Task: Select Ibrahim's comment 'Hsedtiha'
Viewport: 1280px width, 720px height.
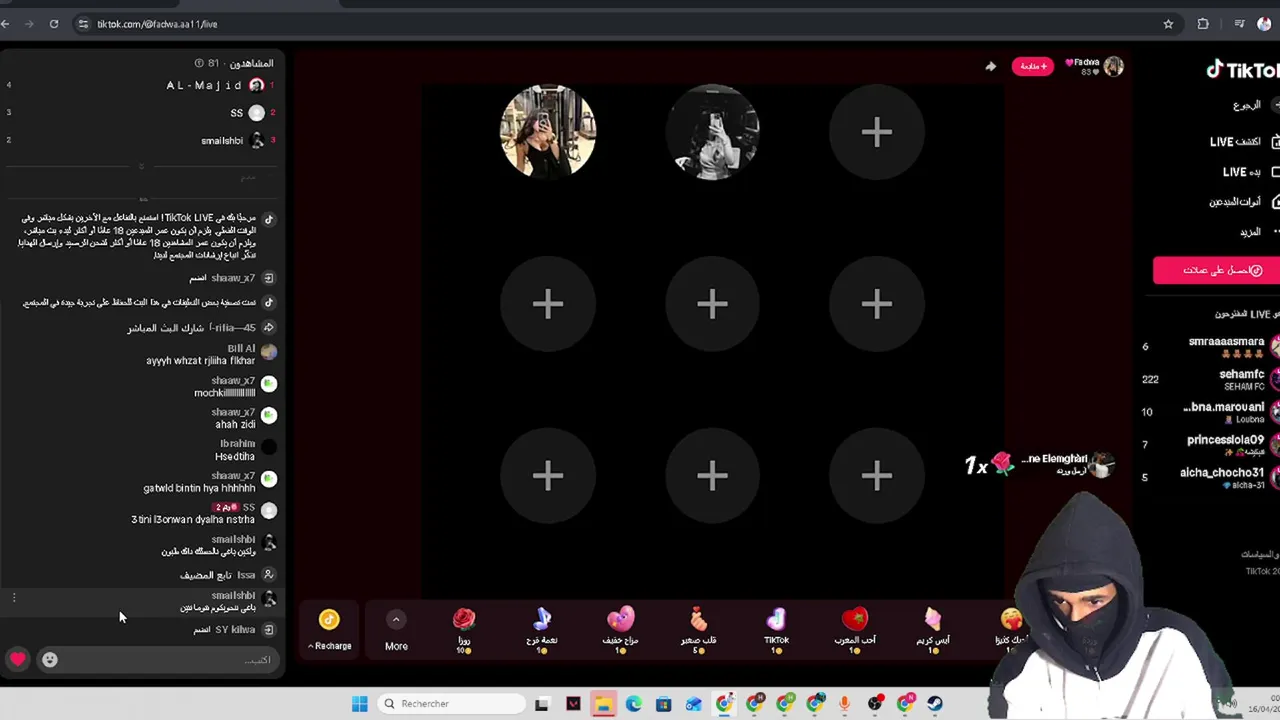Action: (x=235, y=457)
